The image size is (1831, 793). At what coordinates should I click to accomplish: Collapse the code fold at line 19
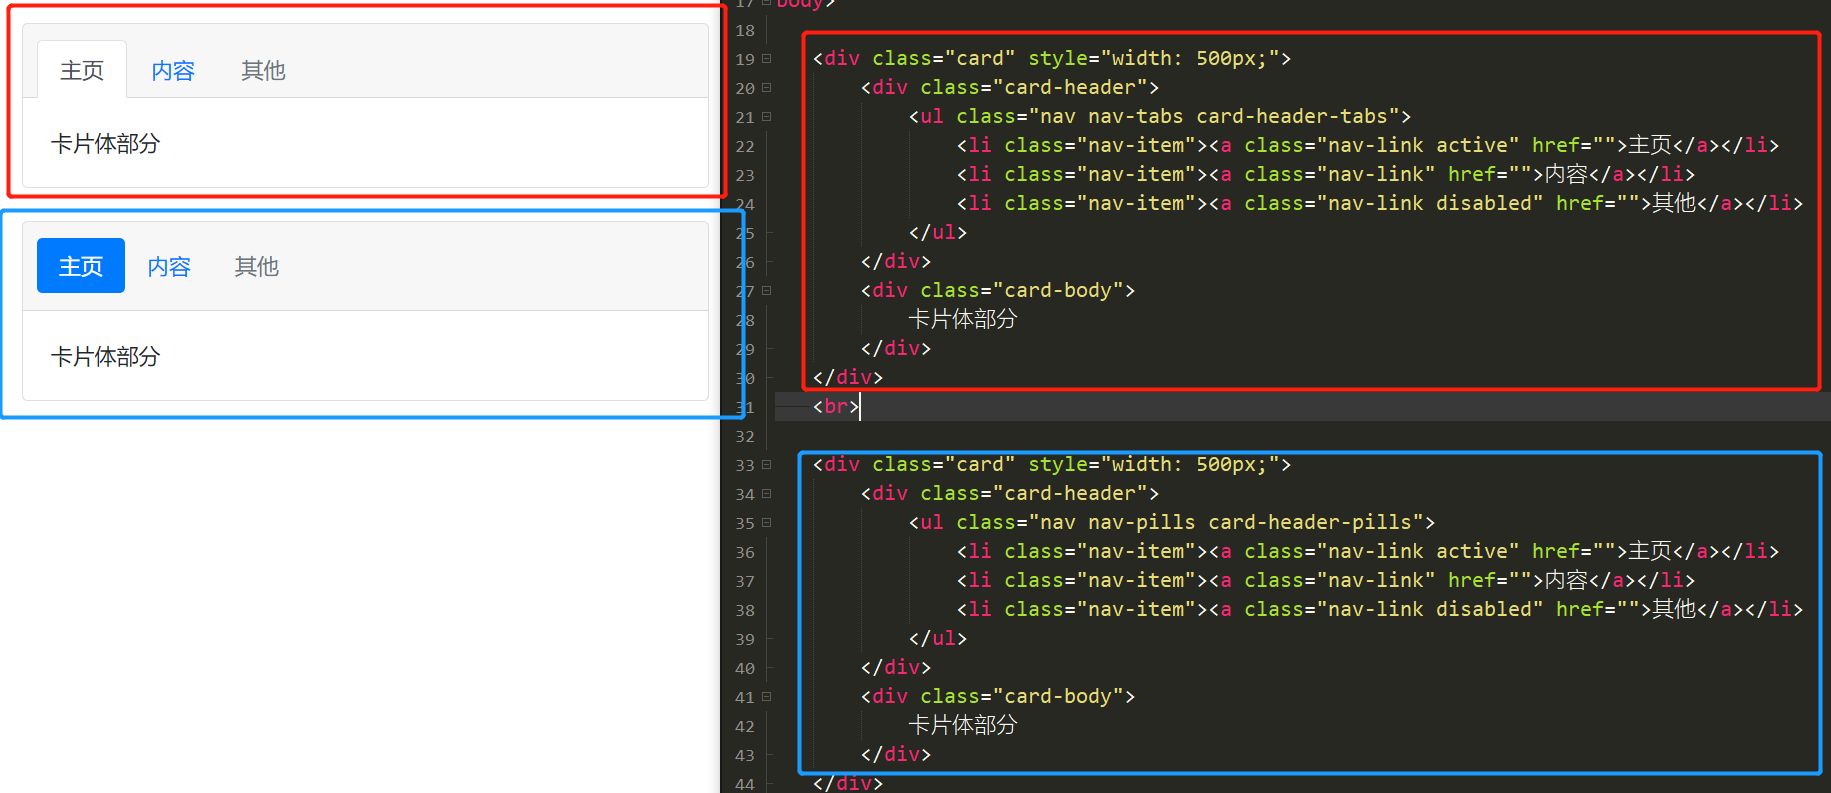[767, 59]
